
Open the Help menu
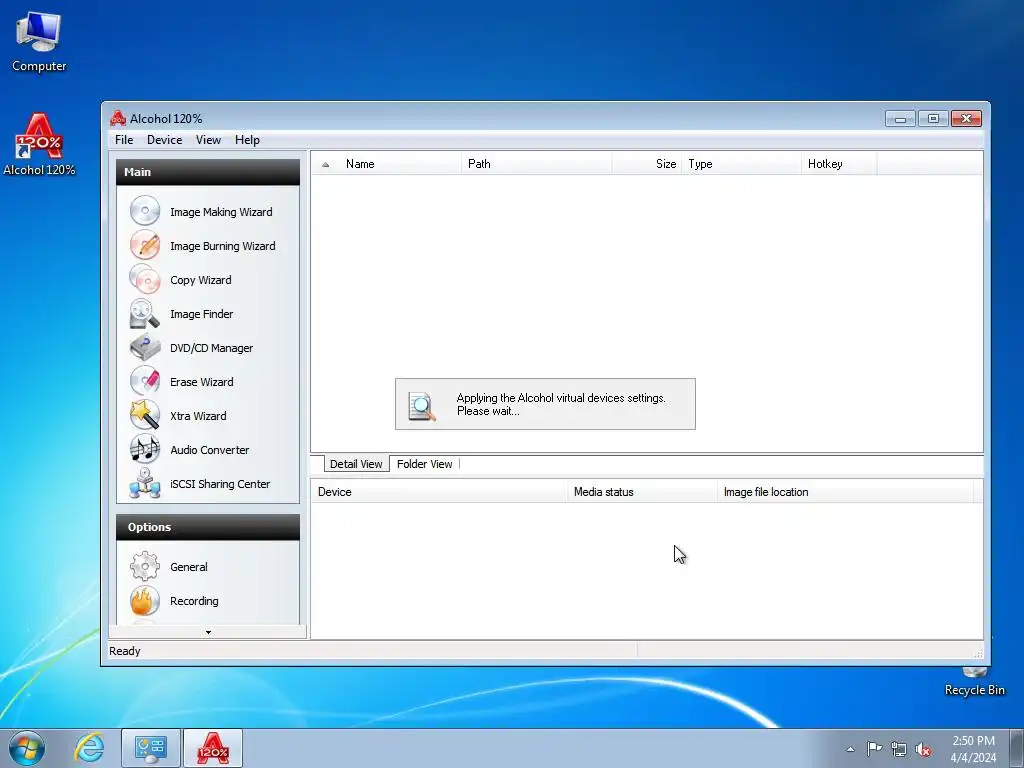248,140
